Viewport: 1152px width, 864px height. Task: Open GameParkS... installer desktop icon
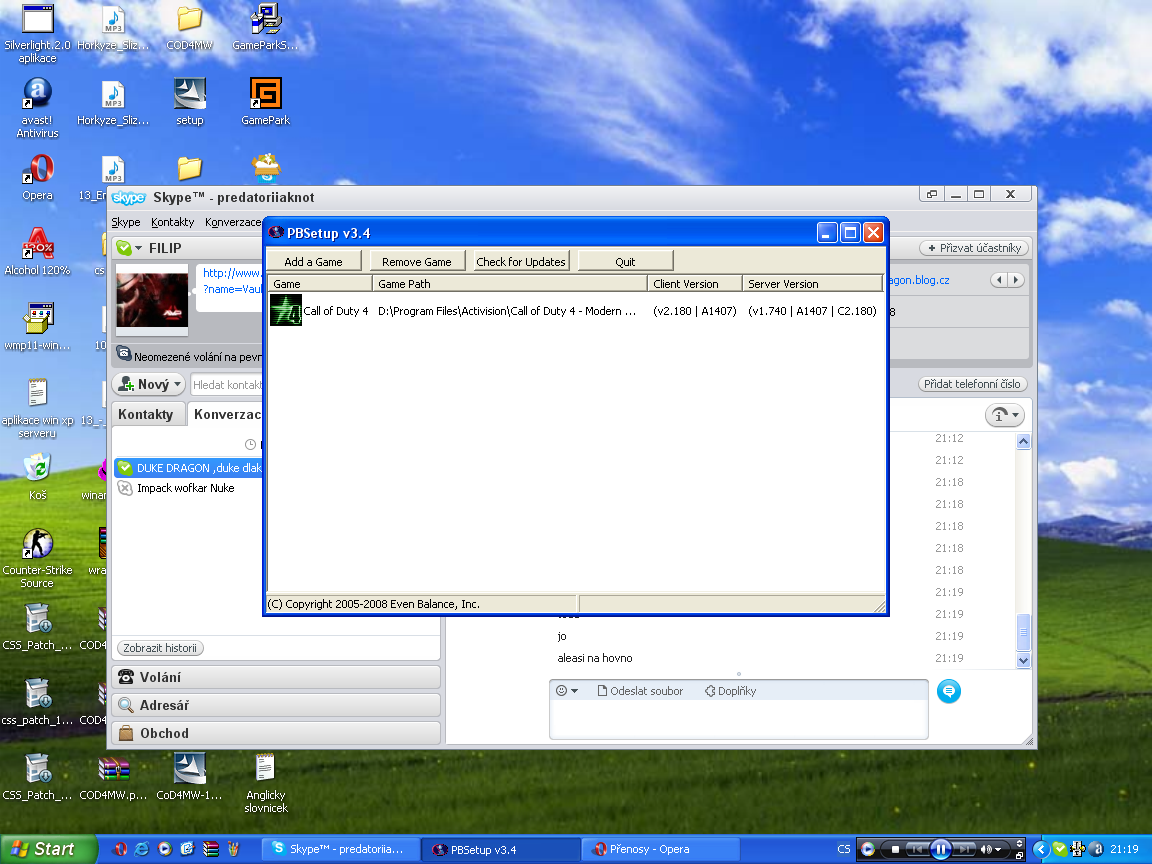[266, 28]
